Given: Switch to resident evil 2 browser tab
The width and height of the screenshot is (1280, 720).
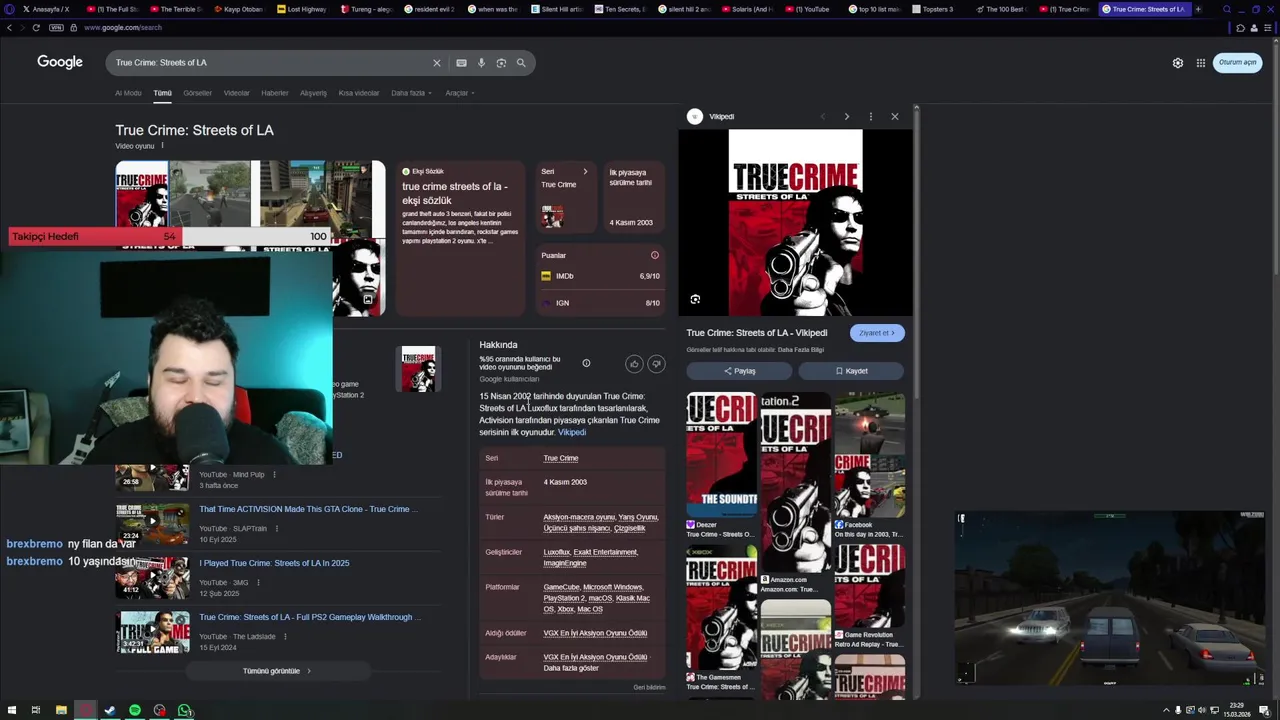Looking at the screenshot, I should click(432, 9).
